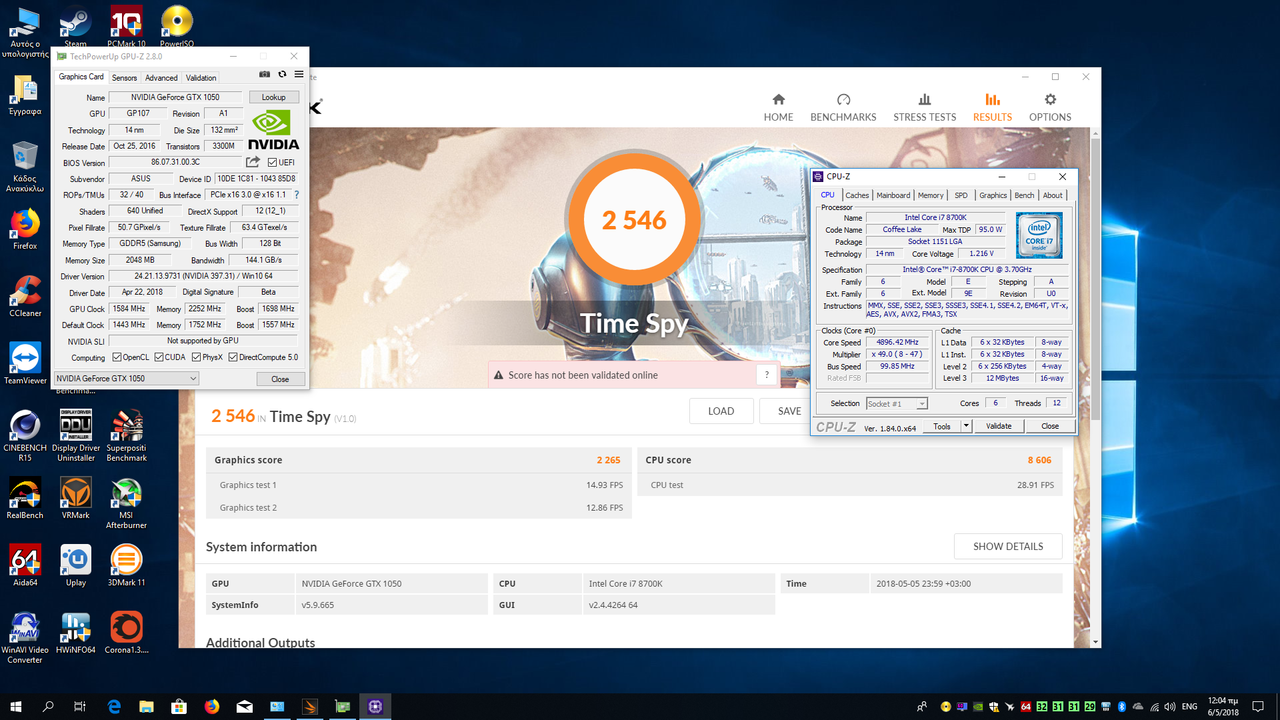The width and height of the screenshot is (1280, 720).
Task: Click Lookup button in GPU-Z
Action: point(274,97)
